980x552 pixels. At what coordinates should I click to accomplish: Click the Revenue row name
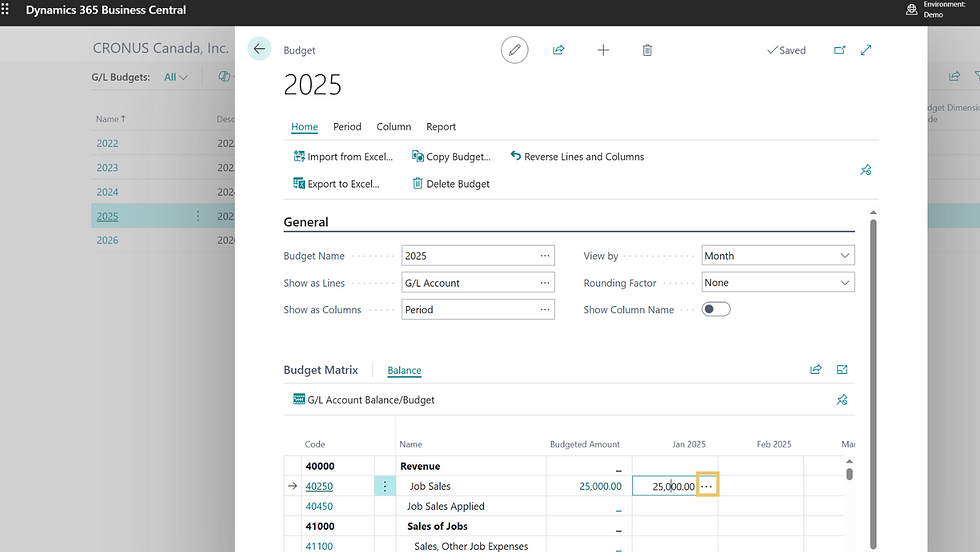[420, 466]
